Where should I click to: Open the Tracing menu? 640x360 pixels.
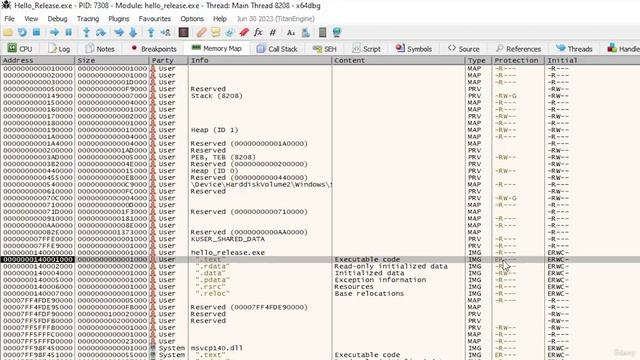(x=88, y=19)
